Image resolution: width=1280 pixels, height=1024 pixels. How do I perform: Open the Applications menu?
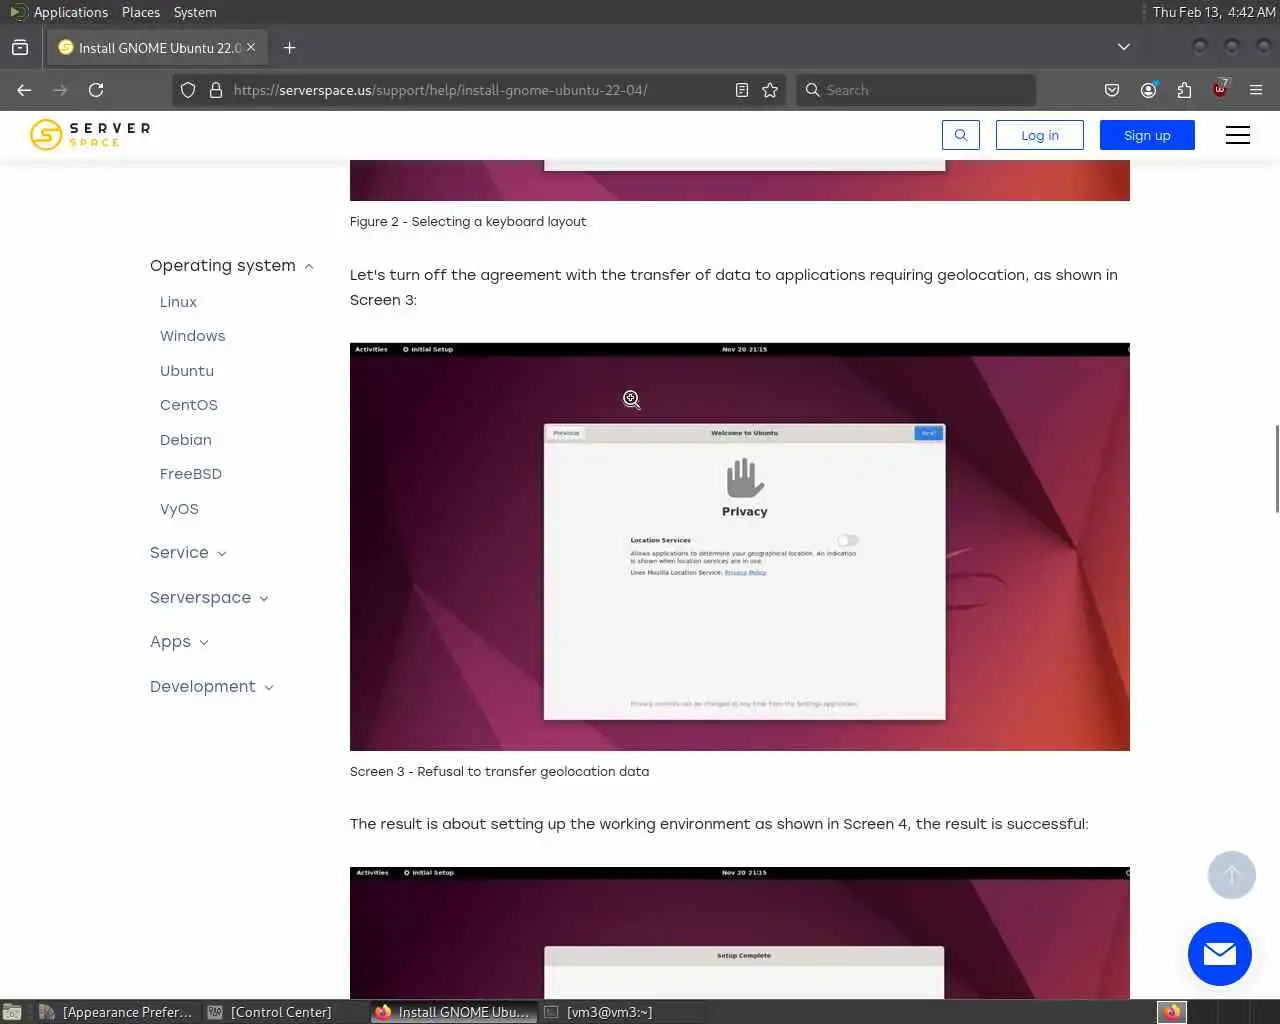tap(59, 12)
